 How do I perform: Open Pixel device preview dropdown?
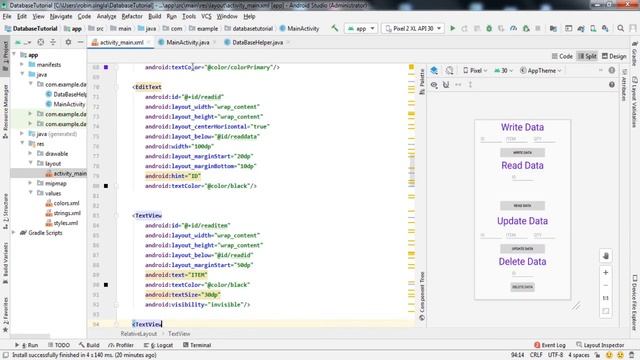[475, 71]
